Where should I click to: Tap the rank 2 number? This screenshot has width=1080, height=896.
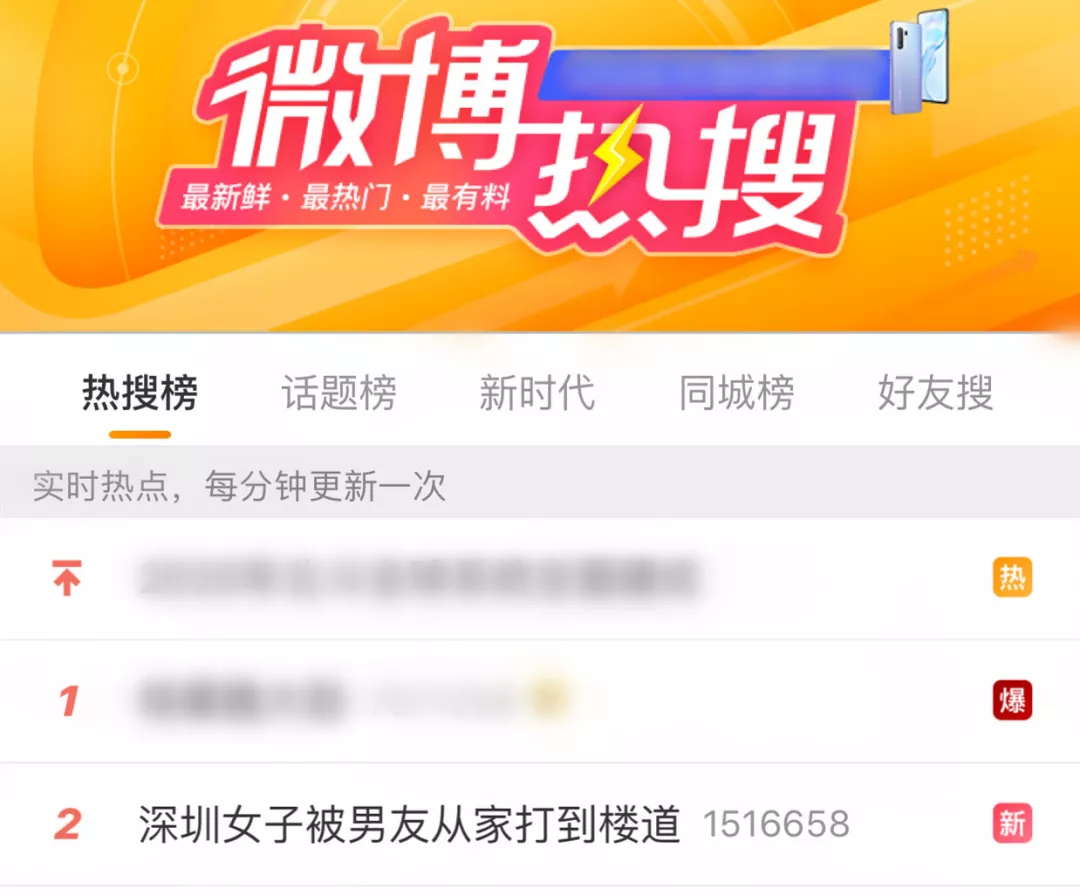pyautogui.click(x=68, y=824)
